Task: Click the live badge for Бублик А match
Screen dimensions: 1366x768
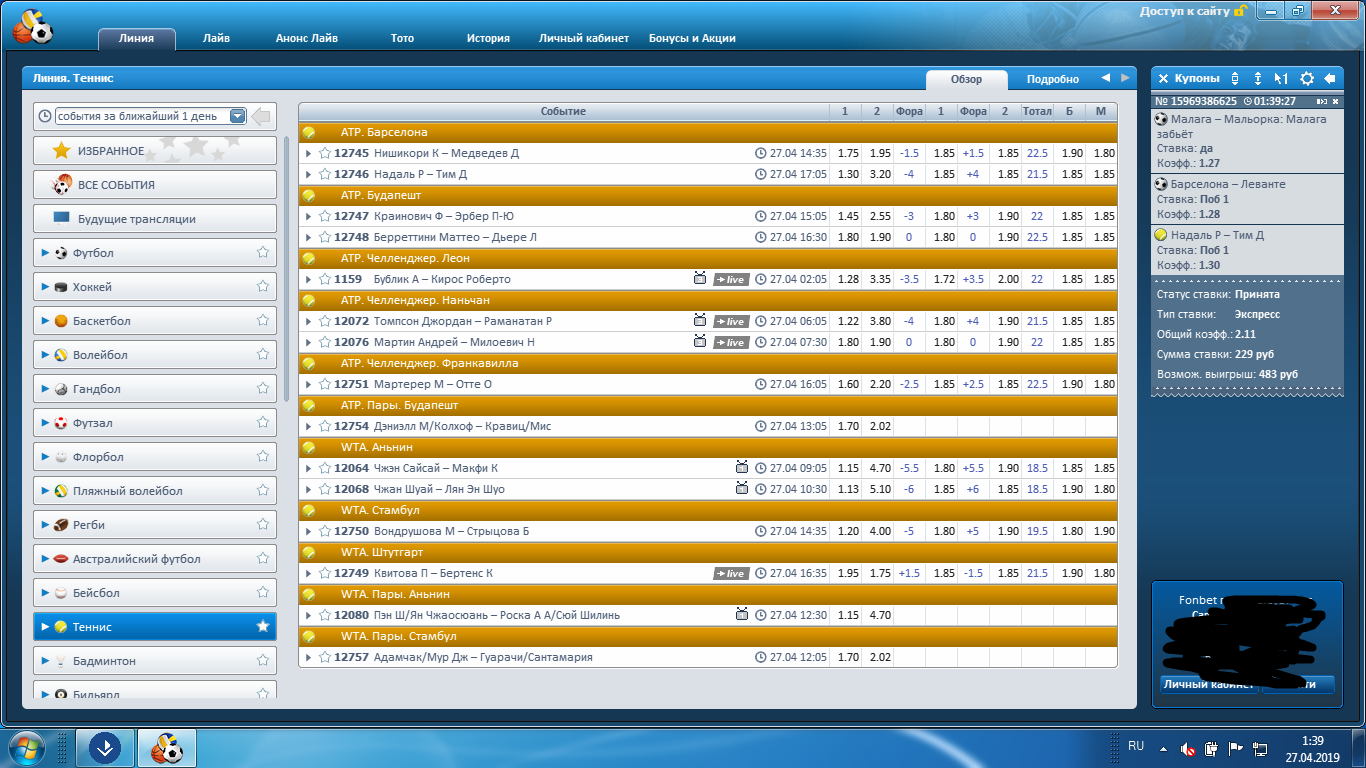Action: point(730,280)
